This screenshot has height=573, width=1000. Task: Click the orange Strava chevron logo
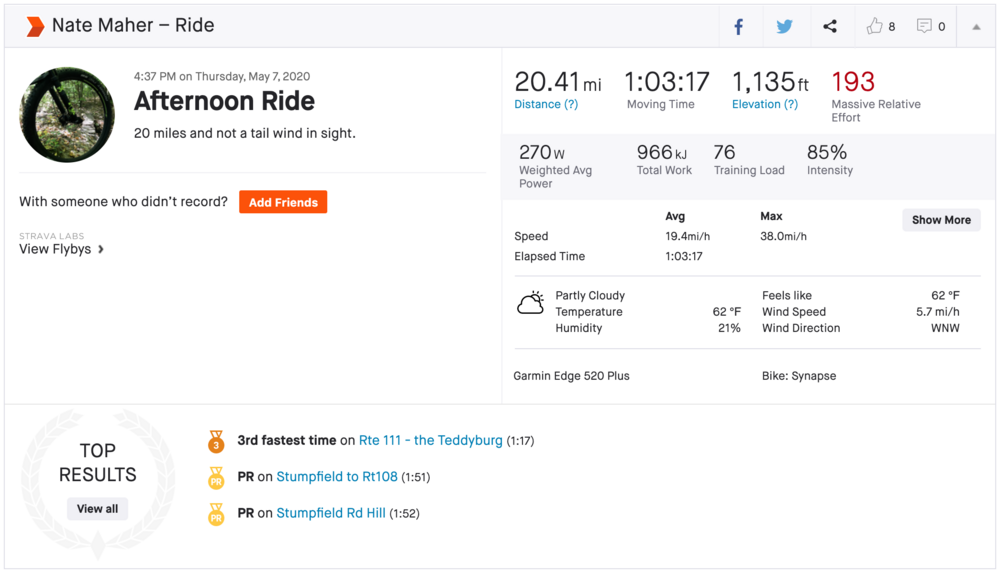(35, 27)
